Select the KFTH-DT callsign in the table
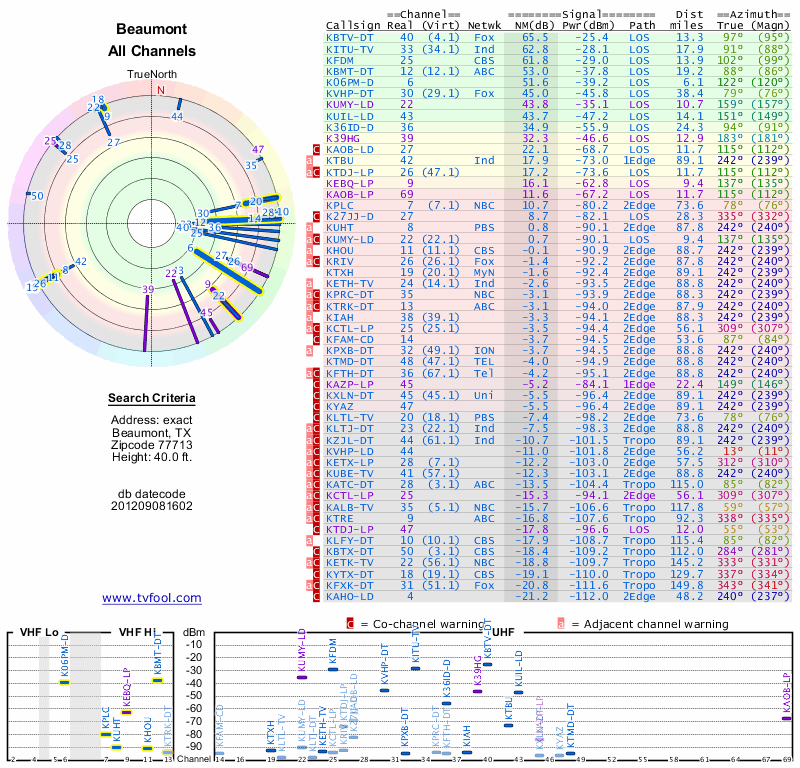The image size is (800, 768). tap(350, 373)
